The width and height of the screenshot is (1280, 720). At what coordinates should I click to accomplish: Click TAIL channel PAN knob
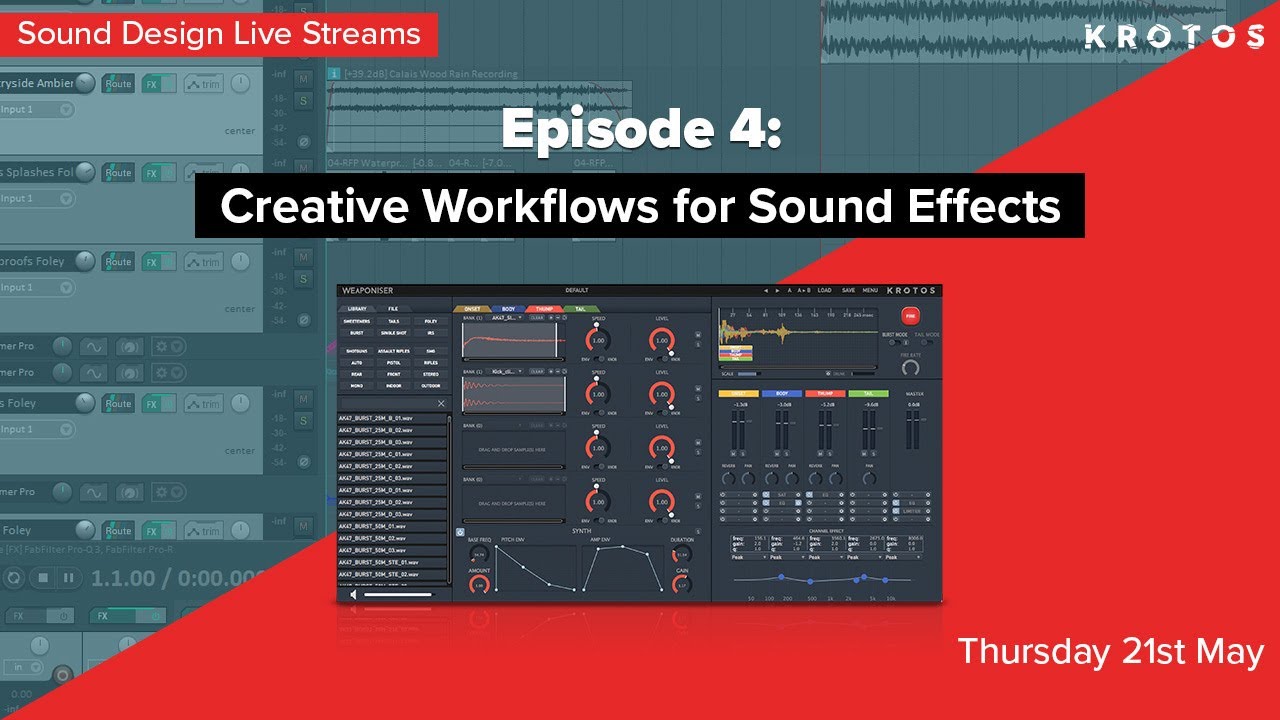869,478
